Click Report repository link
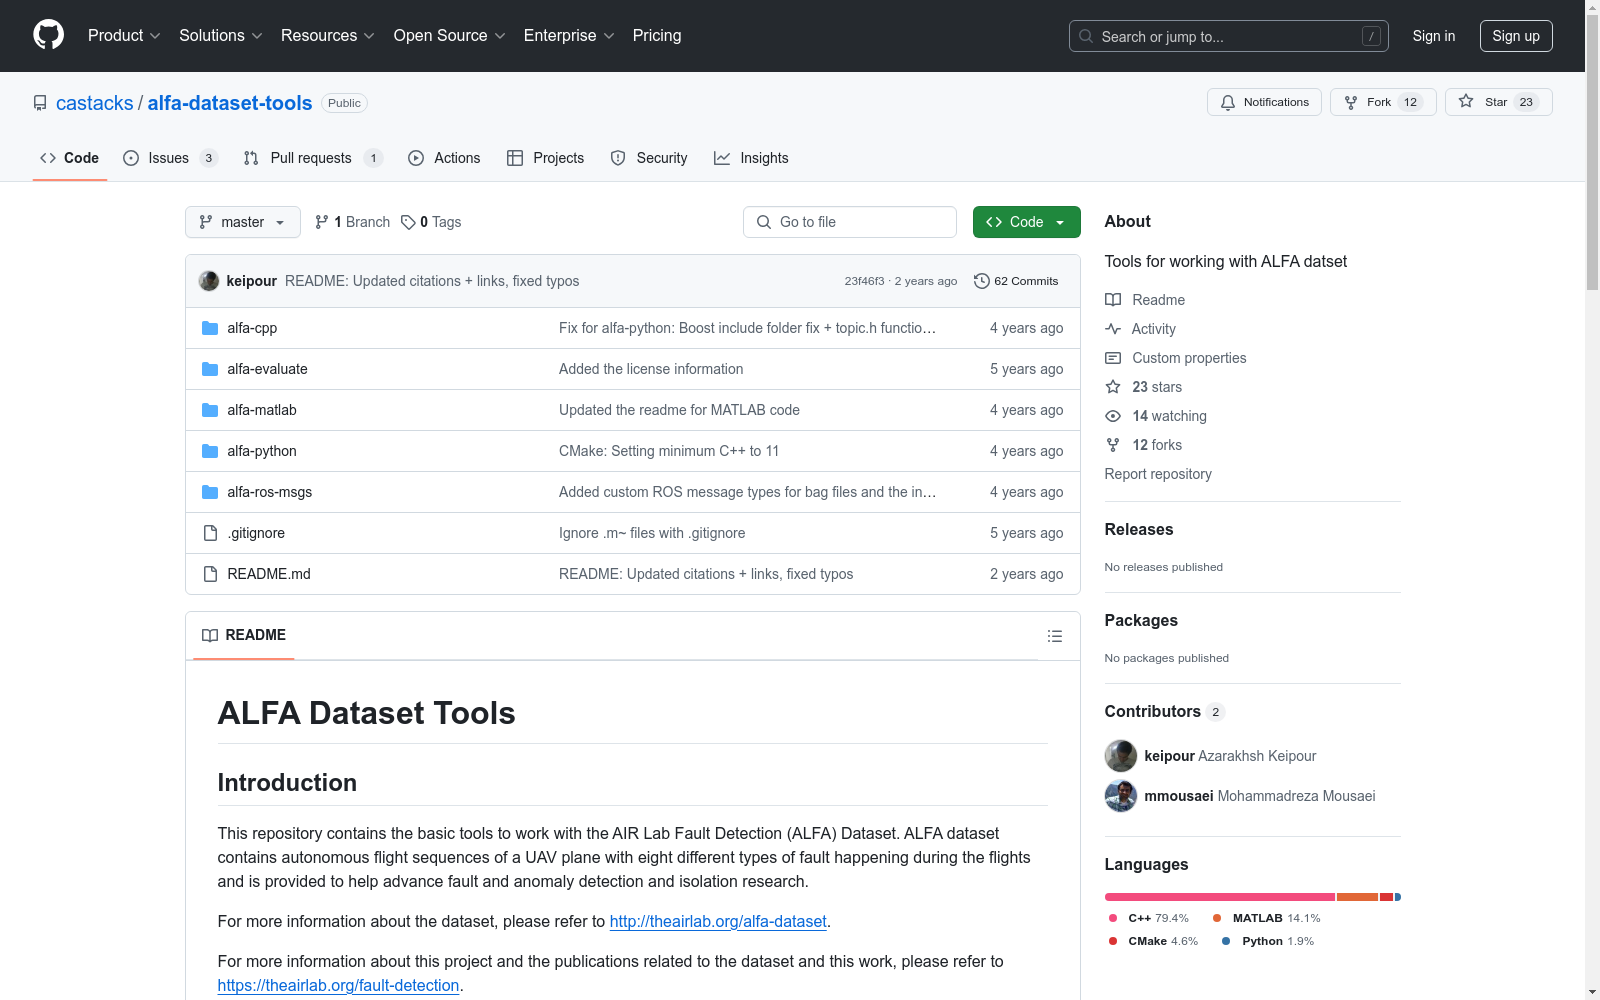 [1158, 474]
